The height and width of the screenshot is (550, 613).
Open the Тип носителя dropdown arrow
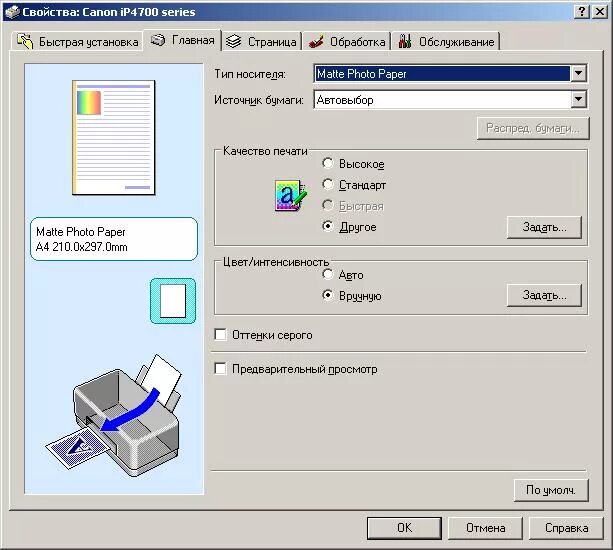579,73
